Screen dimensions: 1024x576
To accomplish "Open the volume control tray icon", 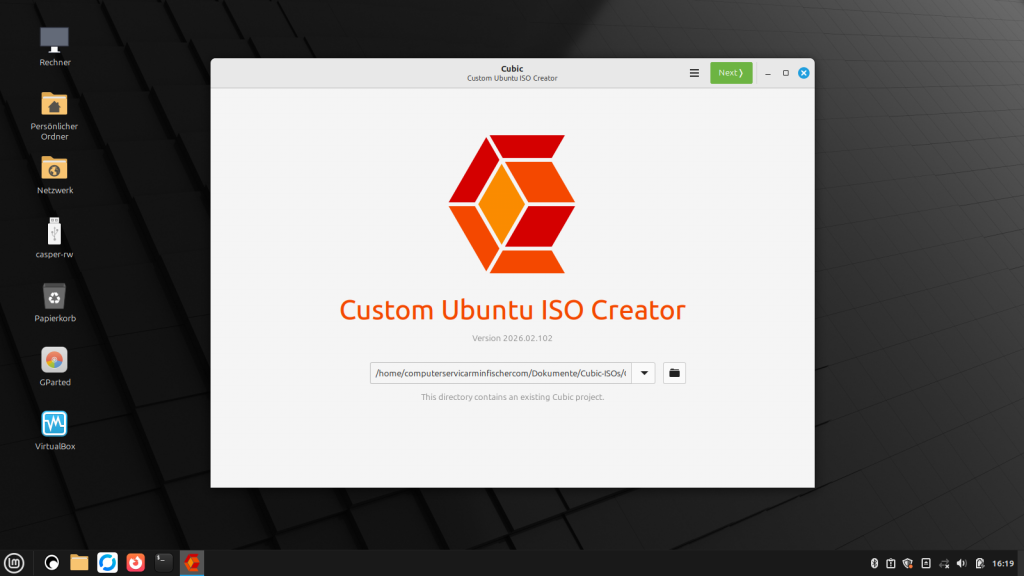I will (961, 563).
